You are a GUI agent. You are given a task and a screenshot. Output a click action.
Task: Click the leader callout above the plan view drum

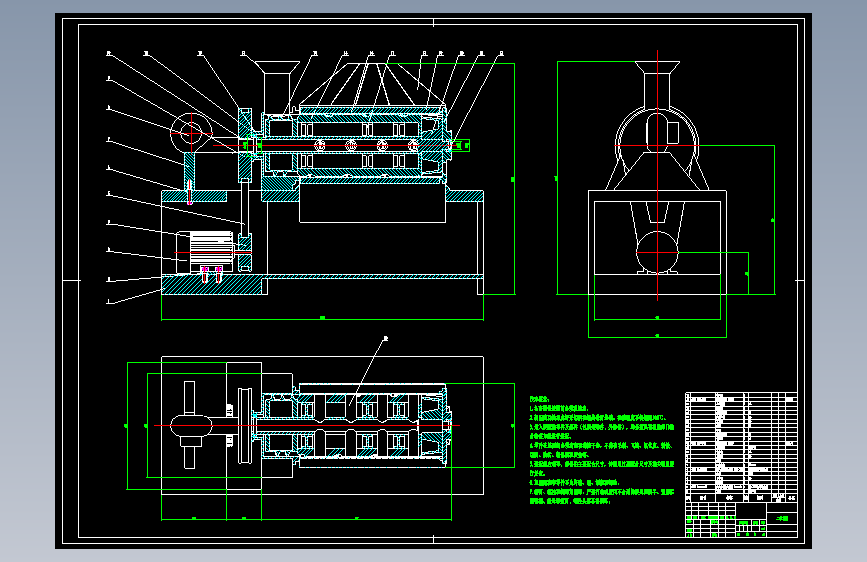[x=367, y=372]
